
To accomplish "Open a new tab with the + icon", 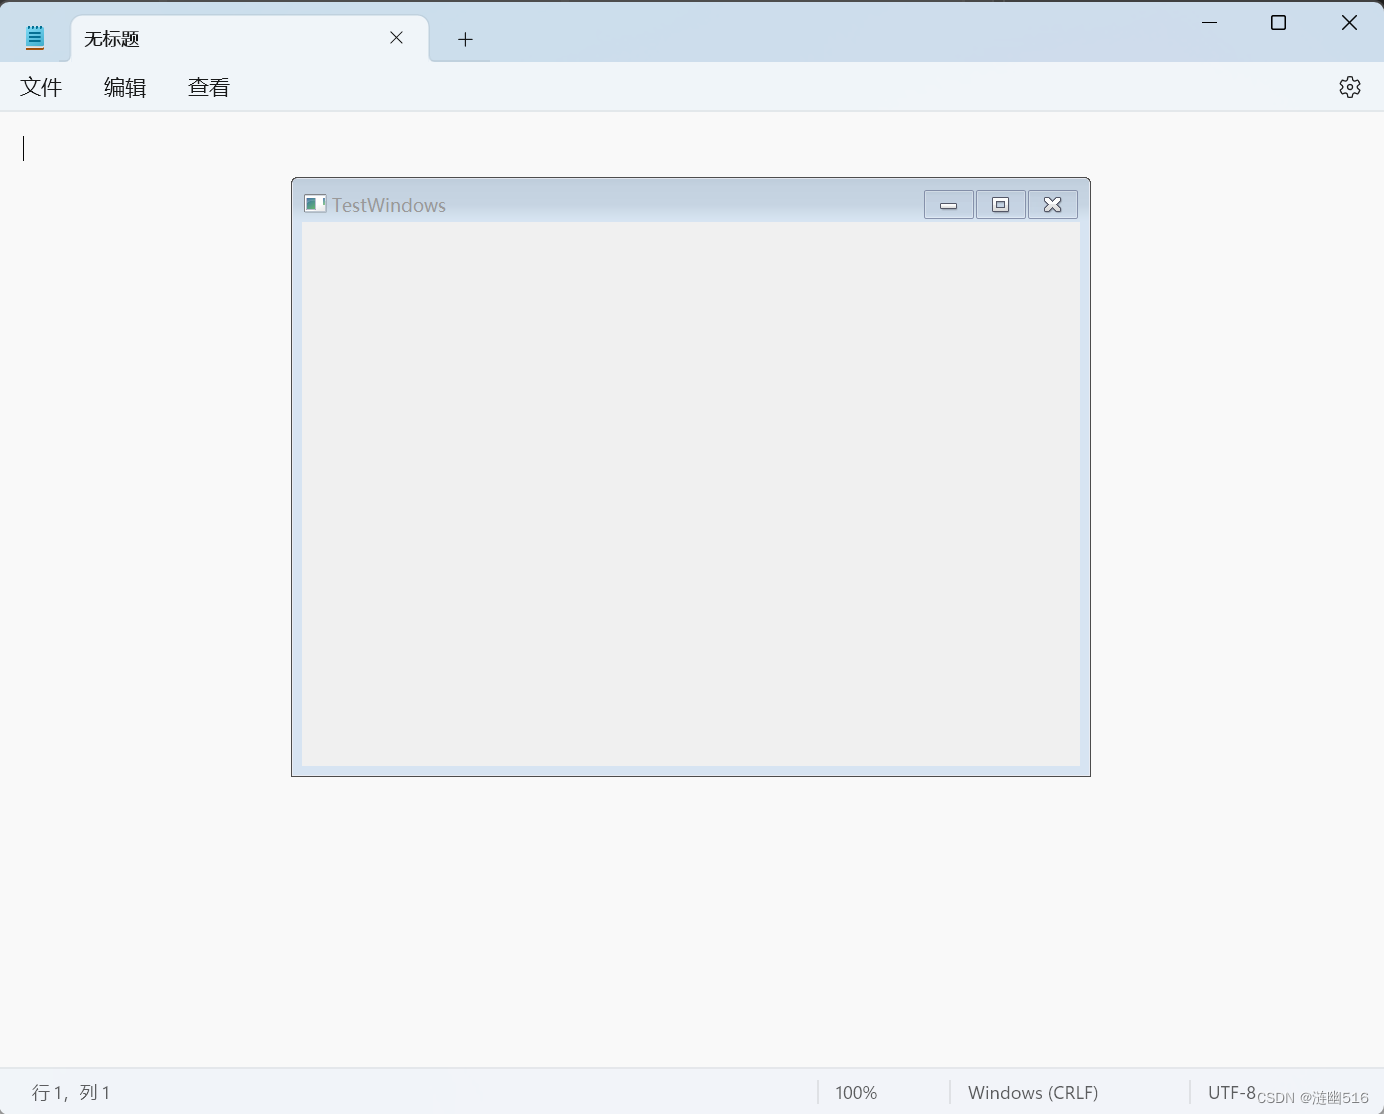I will 465,39.
